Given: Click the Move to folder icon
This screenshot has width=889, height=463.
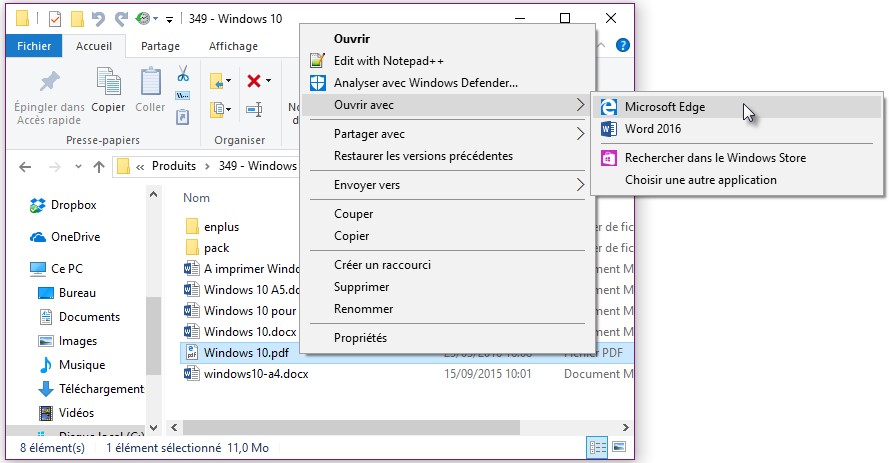Looking at the screenshot, I should point(217,81).
